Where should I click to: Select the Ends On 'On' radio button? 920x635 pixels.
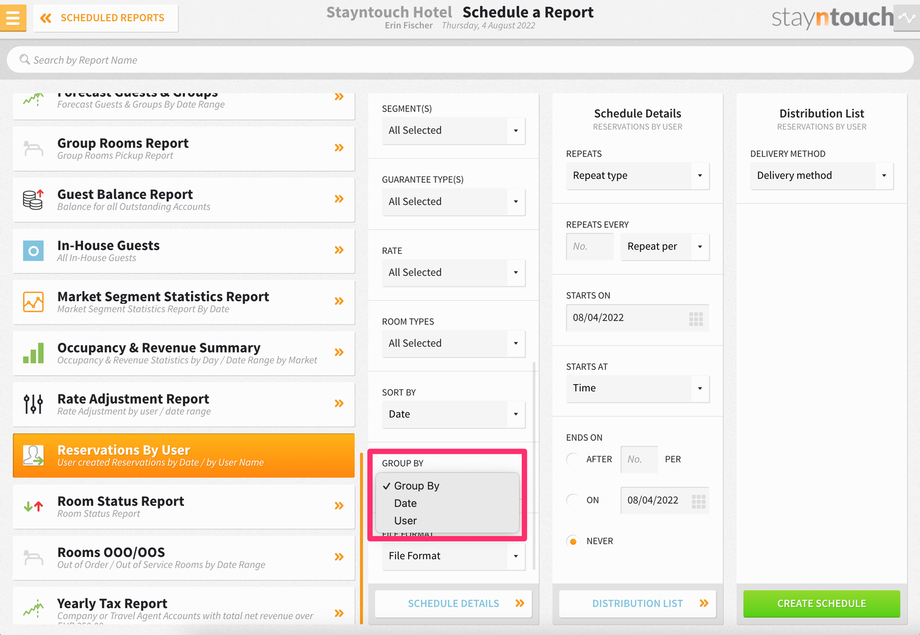573,500
